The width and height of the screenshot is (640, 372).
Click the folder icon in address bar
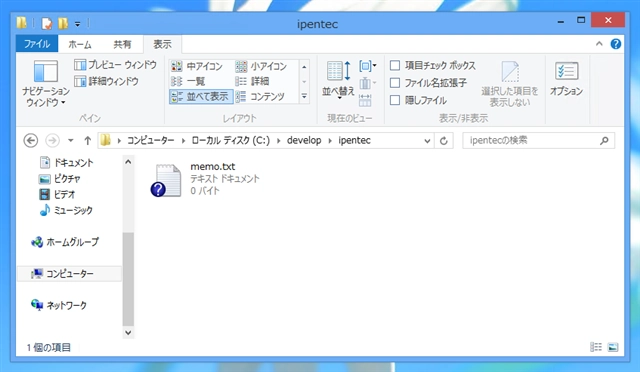106,140
